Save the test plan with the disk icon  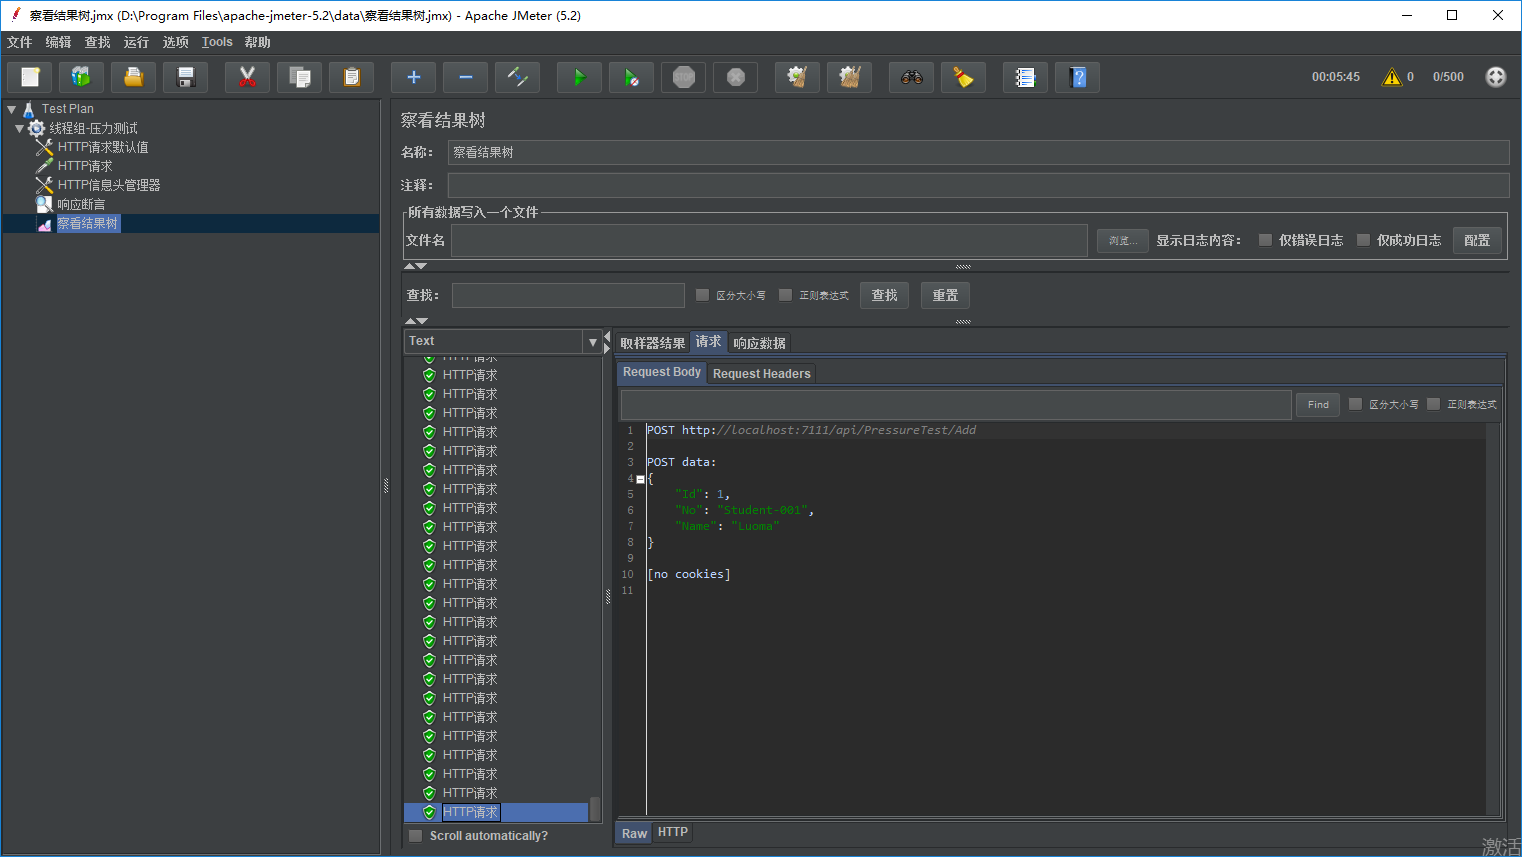(x=186, y=77)
